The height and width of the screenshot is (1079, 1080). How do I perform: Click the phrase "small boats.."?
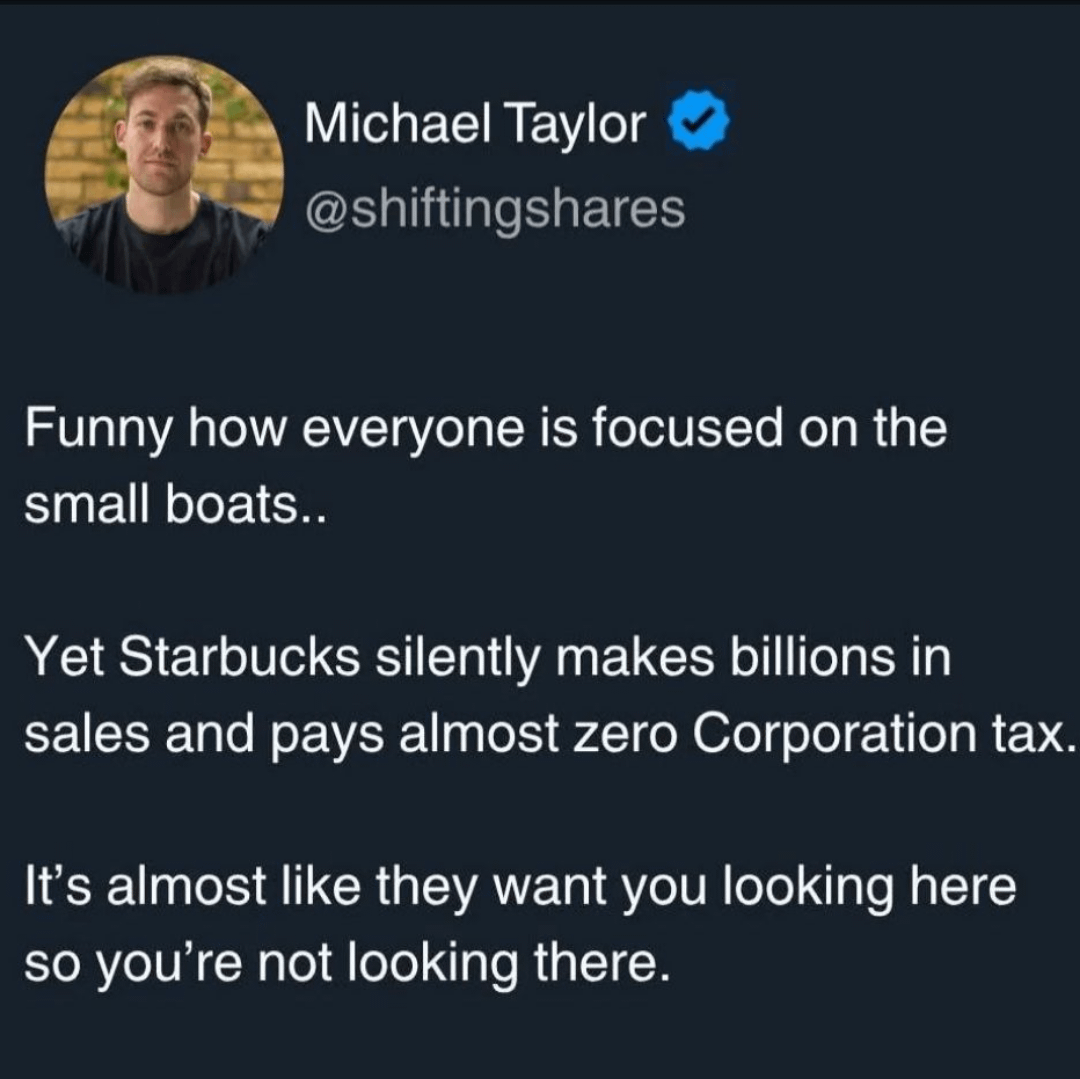click(169, 505)
